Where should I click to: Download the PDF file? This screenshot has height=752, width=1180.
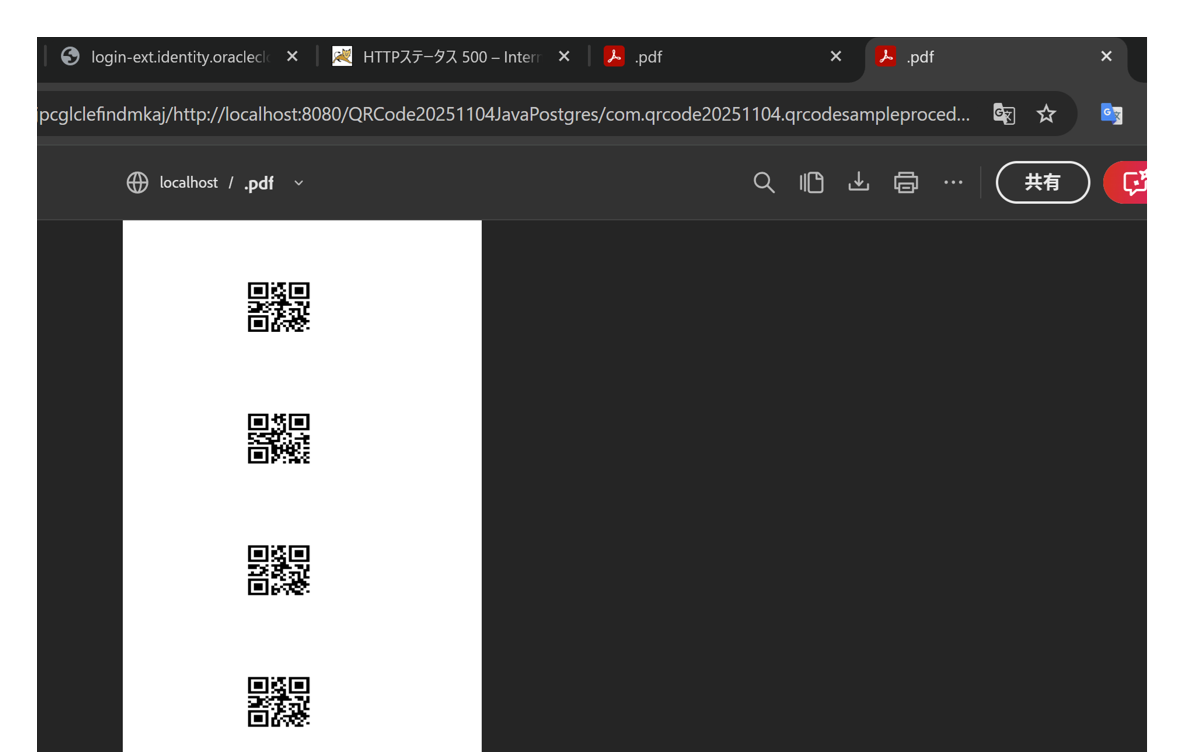(858, 182)
